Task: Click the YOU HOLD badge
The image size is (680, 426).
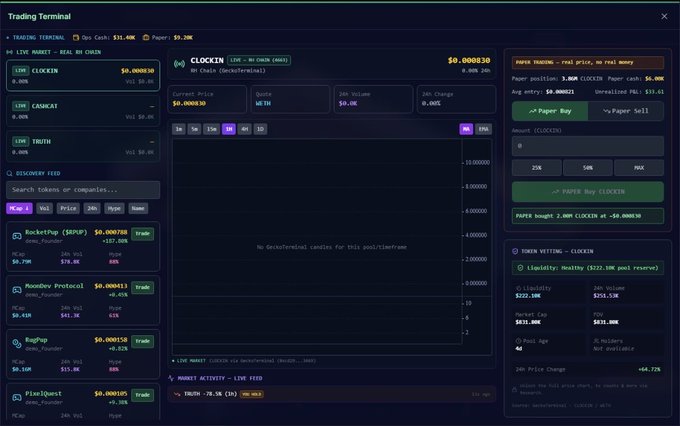Action: [x=252, y=394]
